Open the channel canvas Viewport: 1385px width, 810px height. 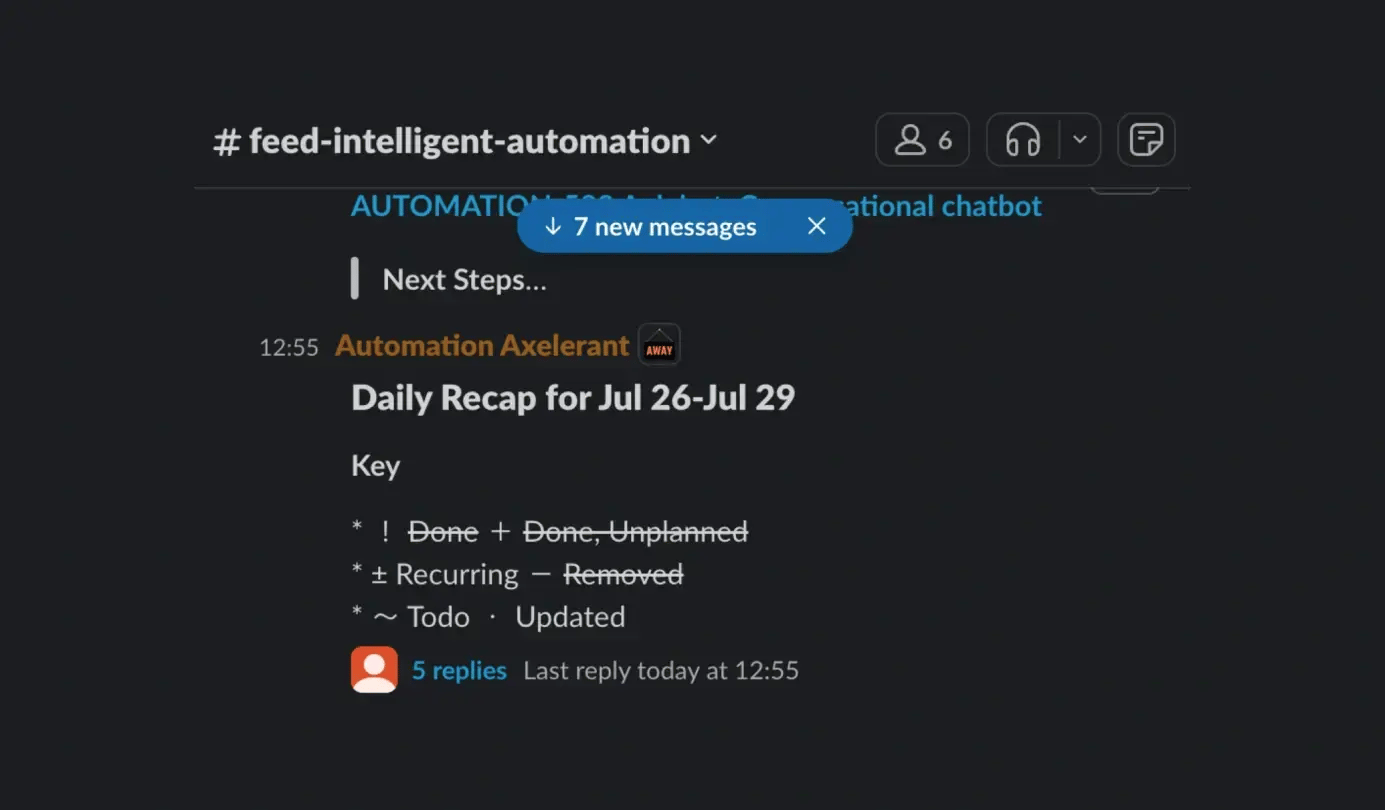coord(1146,140)
